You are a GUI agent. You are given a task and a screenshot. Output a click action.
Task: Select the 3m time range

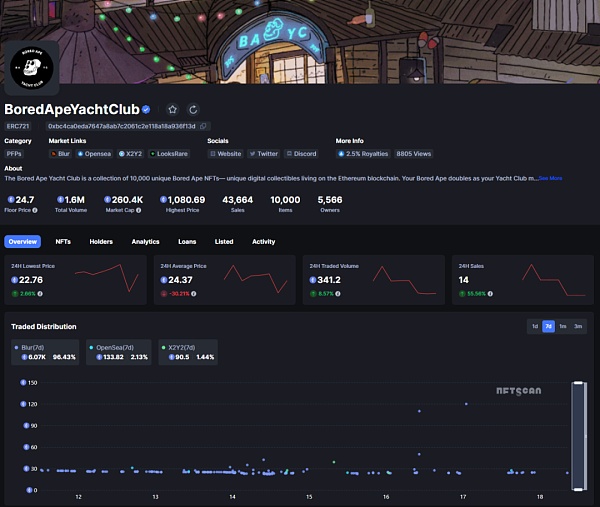pos(578,326)
